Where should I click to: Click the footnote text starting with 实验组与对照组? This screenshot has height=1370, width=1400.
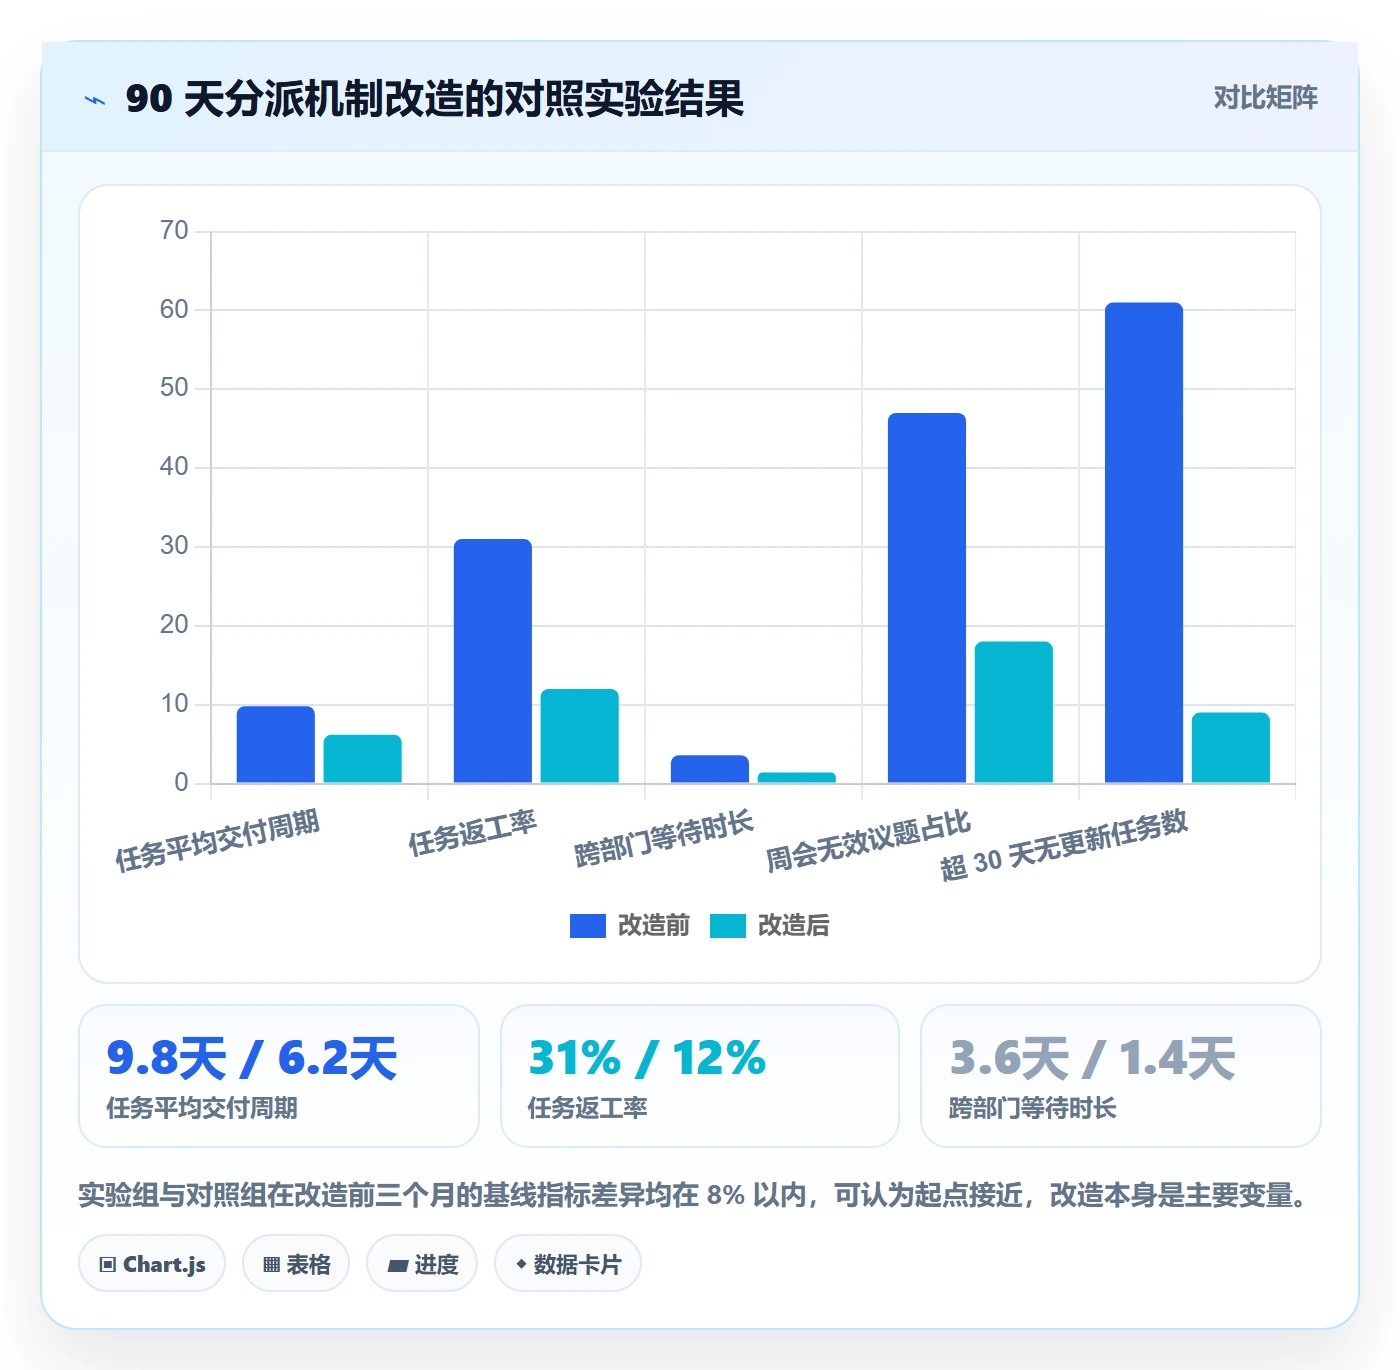695,1195
